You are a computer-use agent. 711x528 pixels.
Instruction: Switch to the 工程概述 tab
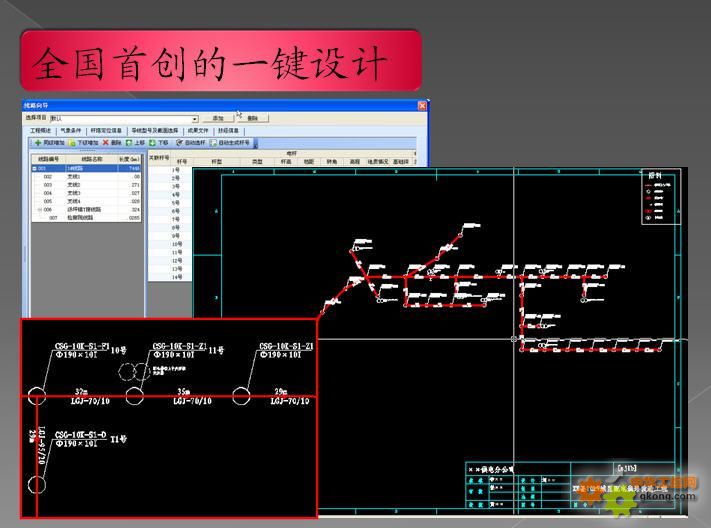[x=41, y=131]
